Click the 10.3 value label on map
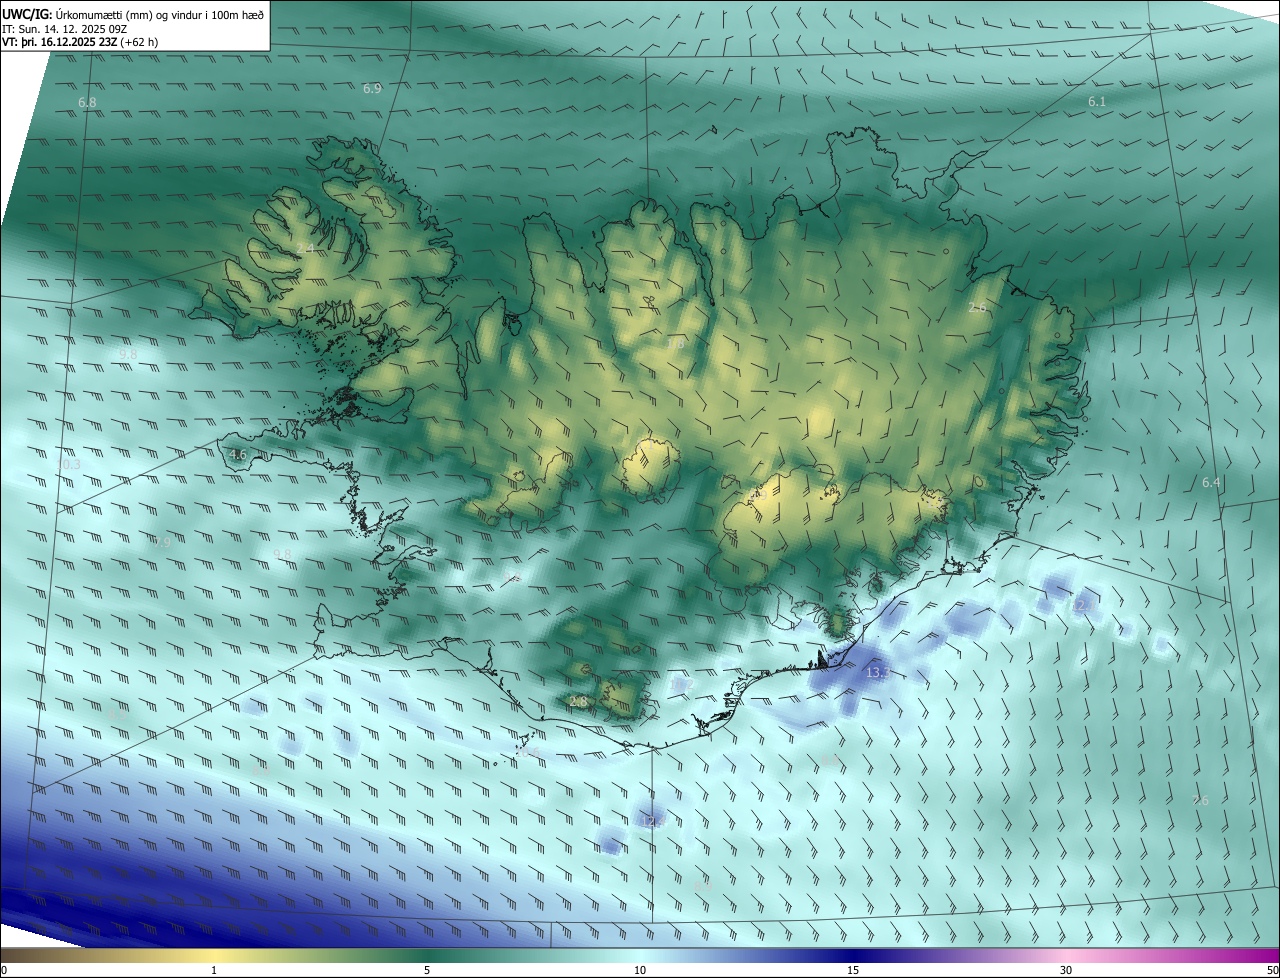This screenshot has height=978, width=1280. click(69, 465)
